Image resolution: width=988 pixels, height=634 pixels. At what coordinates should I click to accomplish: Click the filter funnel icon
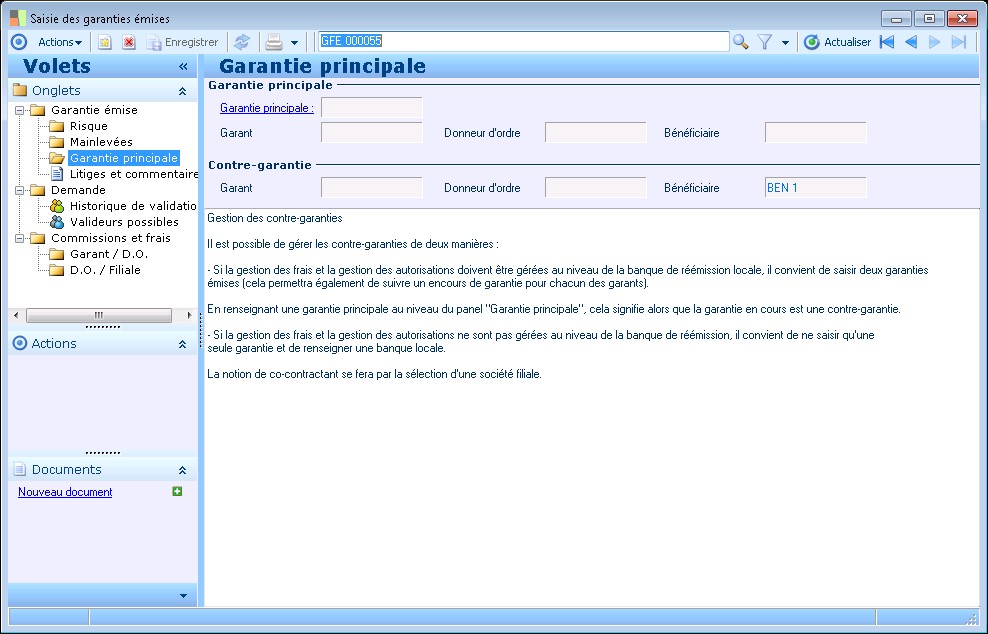[x=765, y=42]
